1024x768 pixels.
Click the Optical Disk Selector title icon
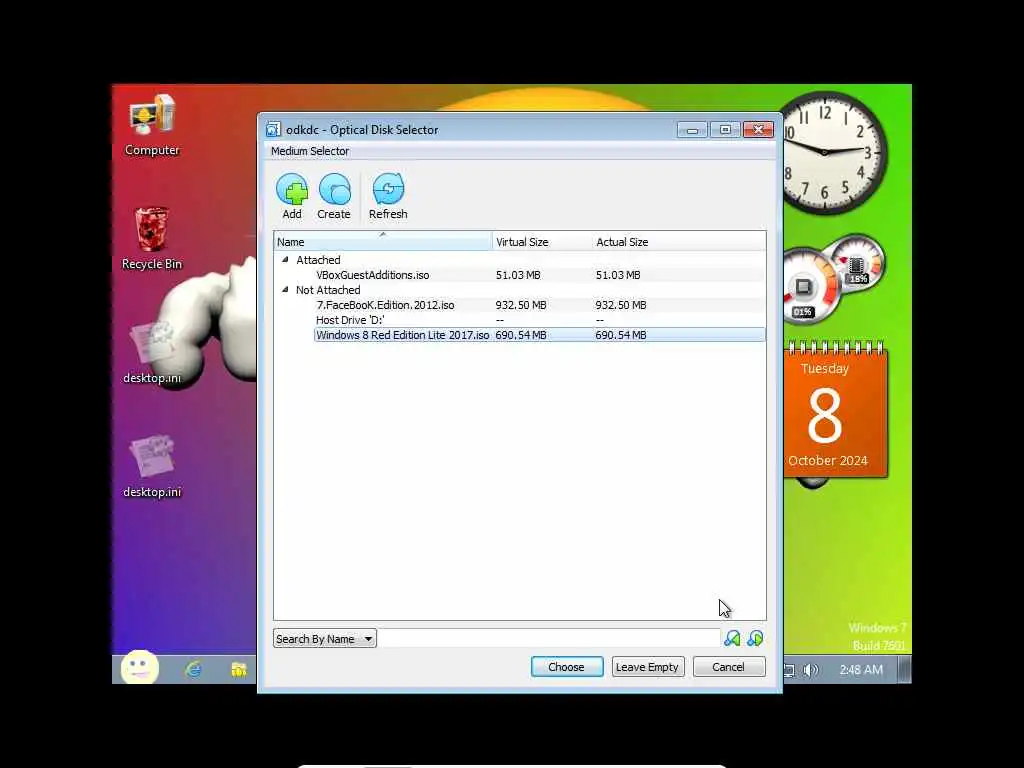point(273,129)
